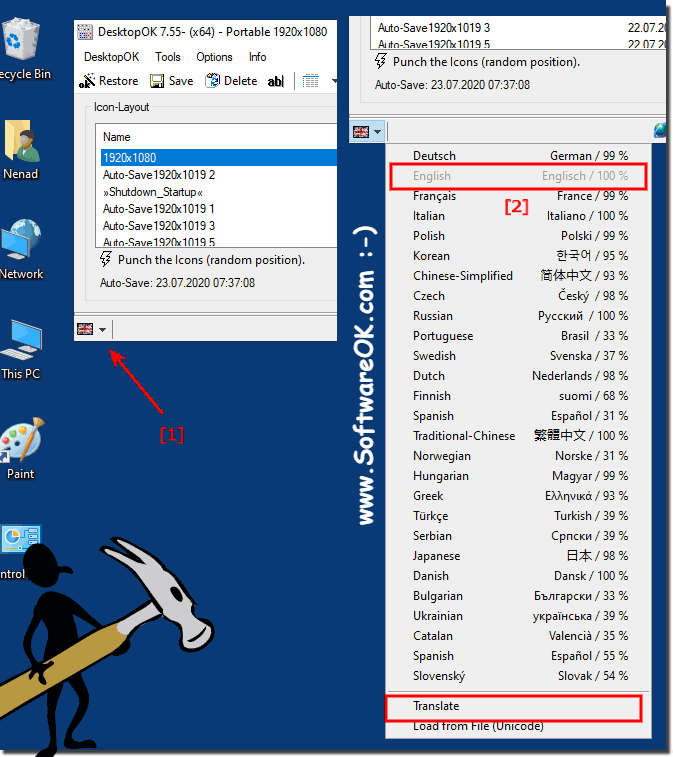Click the Delete toolbar button

(231, 81)
